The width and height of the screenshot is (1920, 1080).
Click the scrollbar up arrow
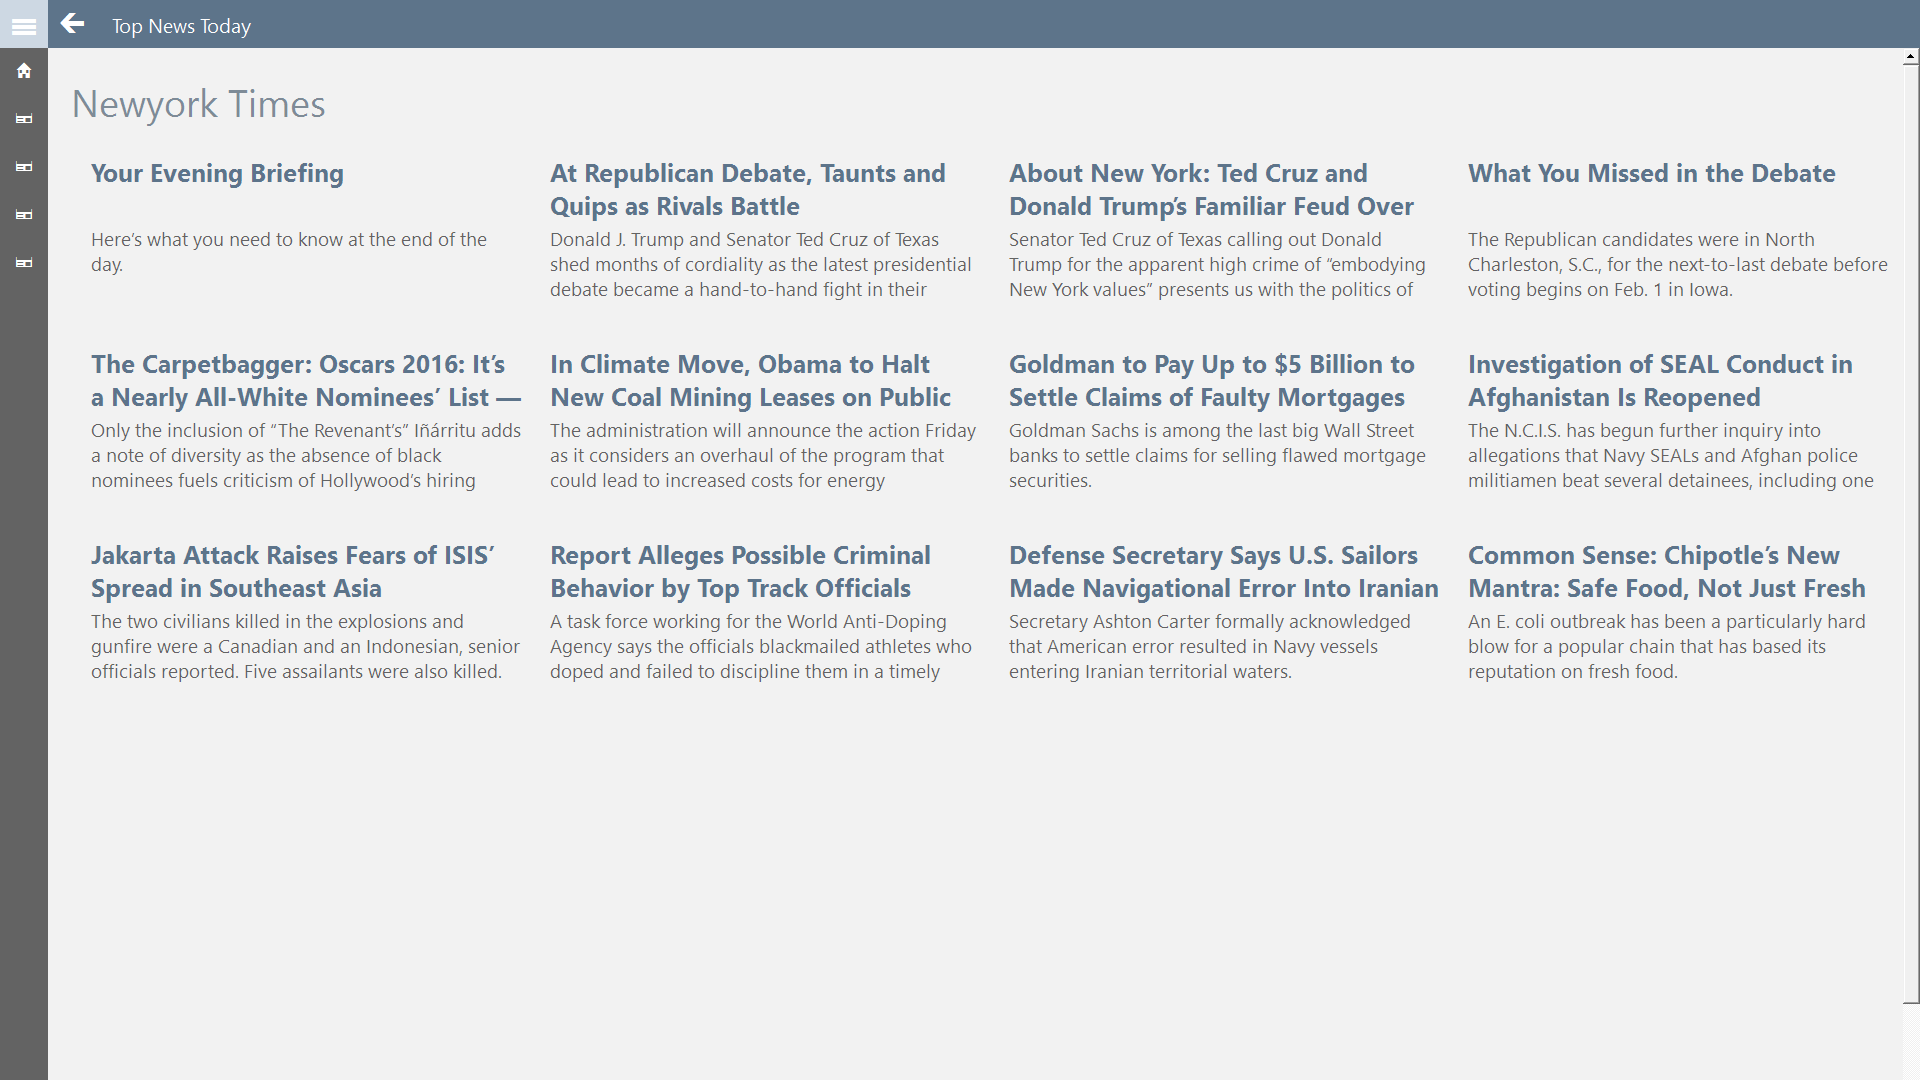[1908, 58]
